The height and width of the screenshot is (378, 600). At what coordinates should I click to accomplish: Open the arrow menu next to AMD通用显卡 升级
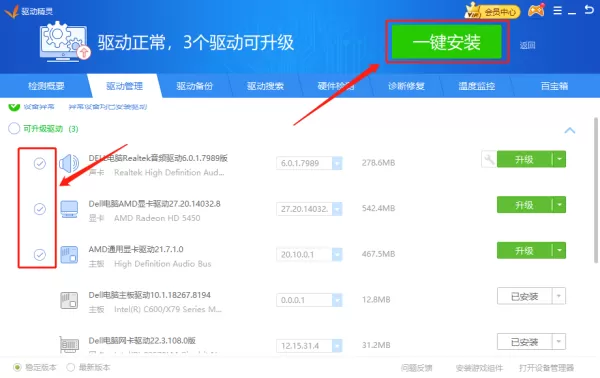559,250
